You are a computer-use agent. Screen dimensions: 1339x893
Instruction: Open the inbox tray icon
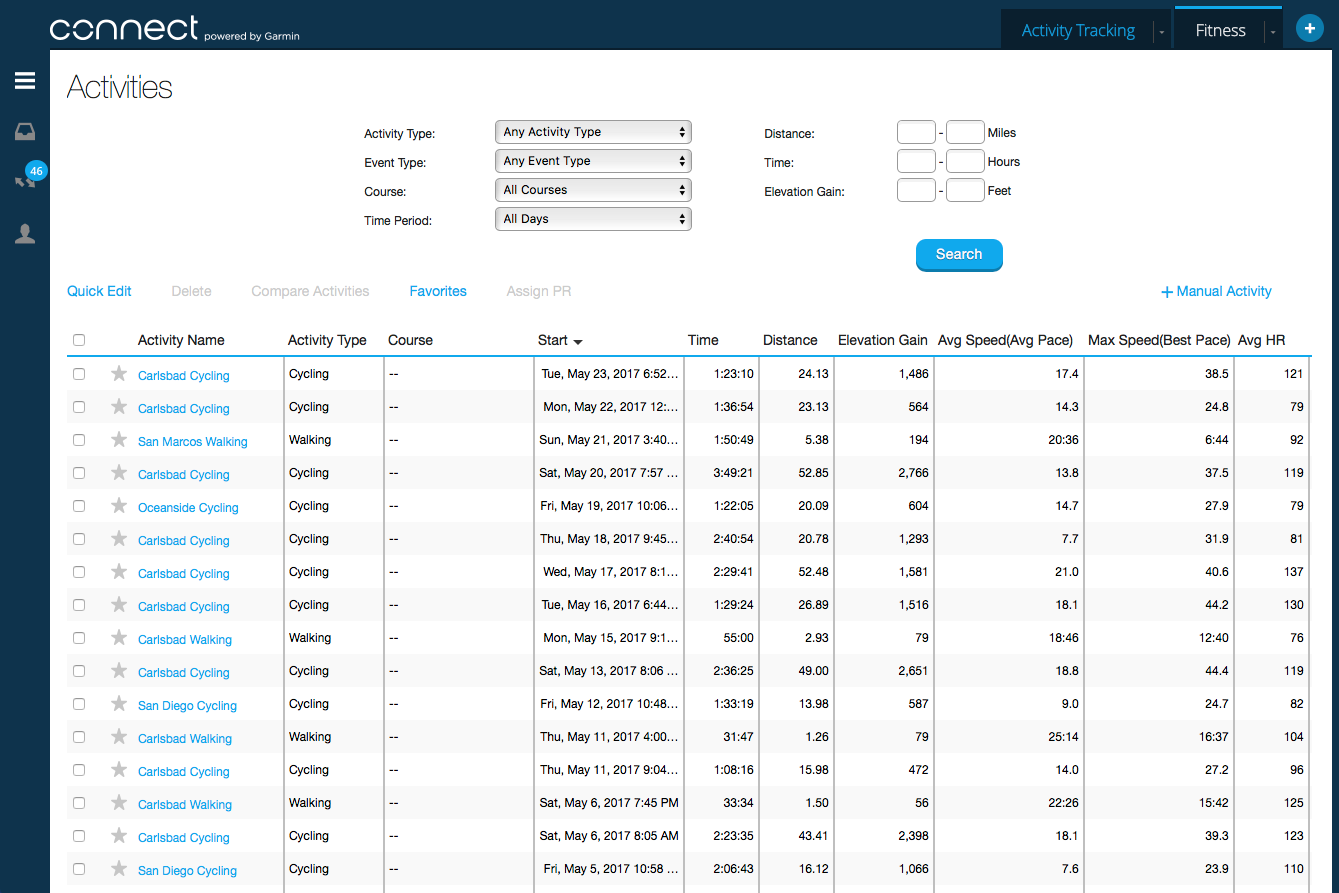[x=25, y=132]
